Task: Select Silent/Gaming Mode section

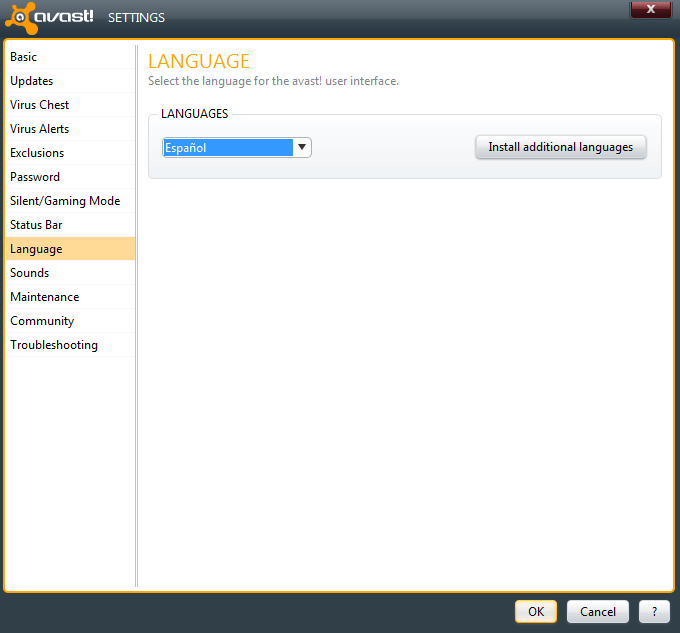Action: click(70, 201)
